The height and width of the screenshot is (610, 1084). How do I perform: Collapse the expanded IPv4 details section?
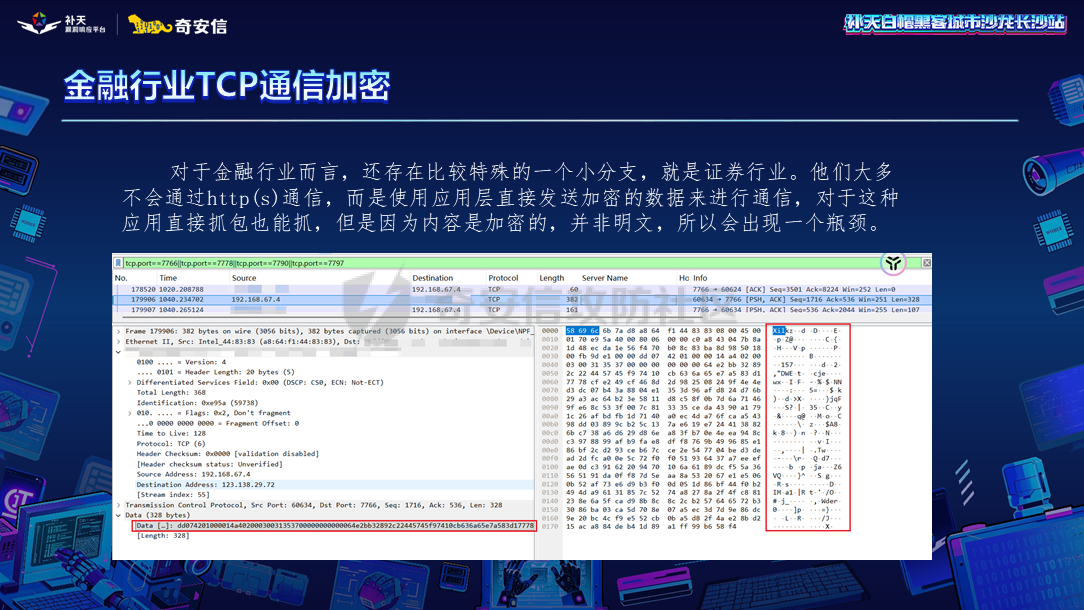coord(118,351)
